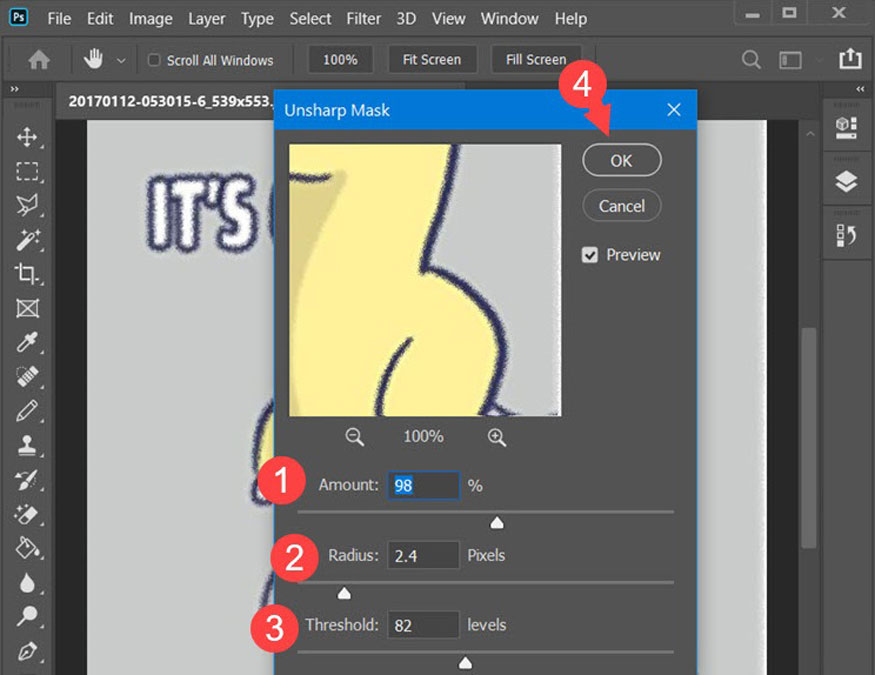Open the Edit menu
Screen dimensions: 875x675
(100, 18)
